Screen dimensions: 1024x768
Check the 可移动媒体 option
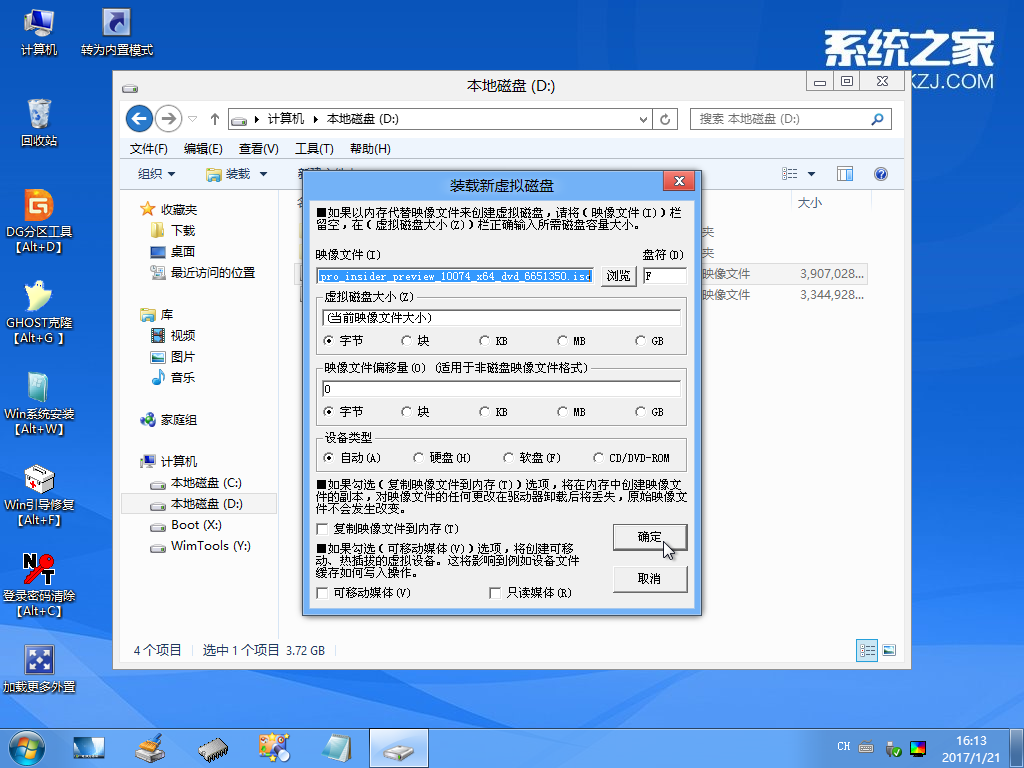321,592
